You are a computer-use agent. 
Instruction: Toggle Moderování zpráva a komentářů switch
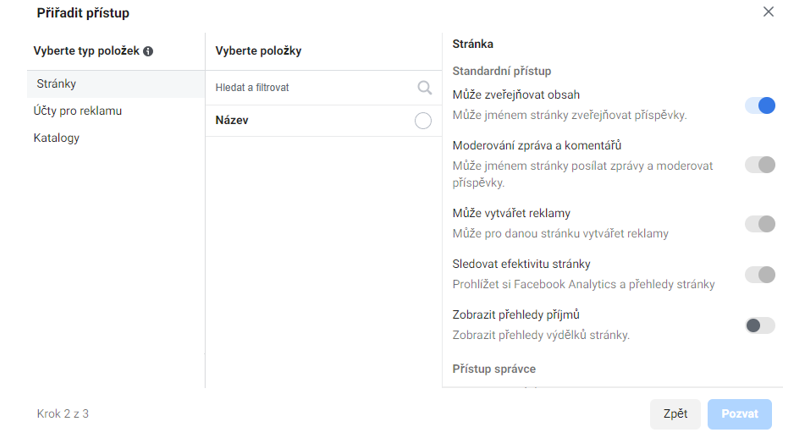coord(760,165)
